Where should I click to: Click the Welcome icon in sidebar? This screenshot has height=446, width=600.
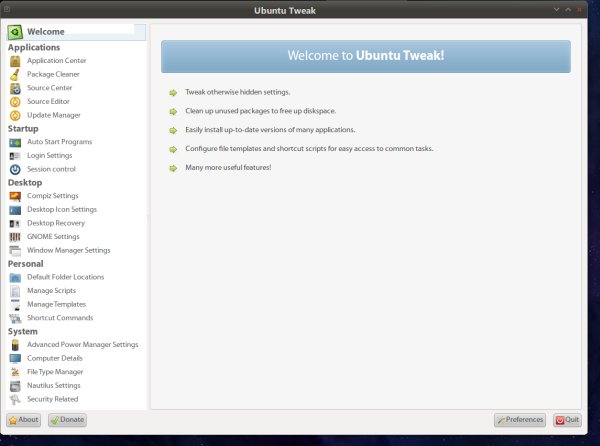tap(15, 32)
